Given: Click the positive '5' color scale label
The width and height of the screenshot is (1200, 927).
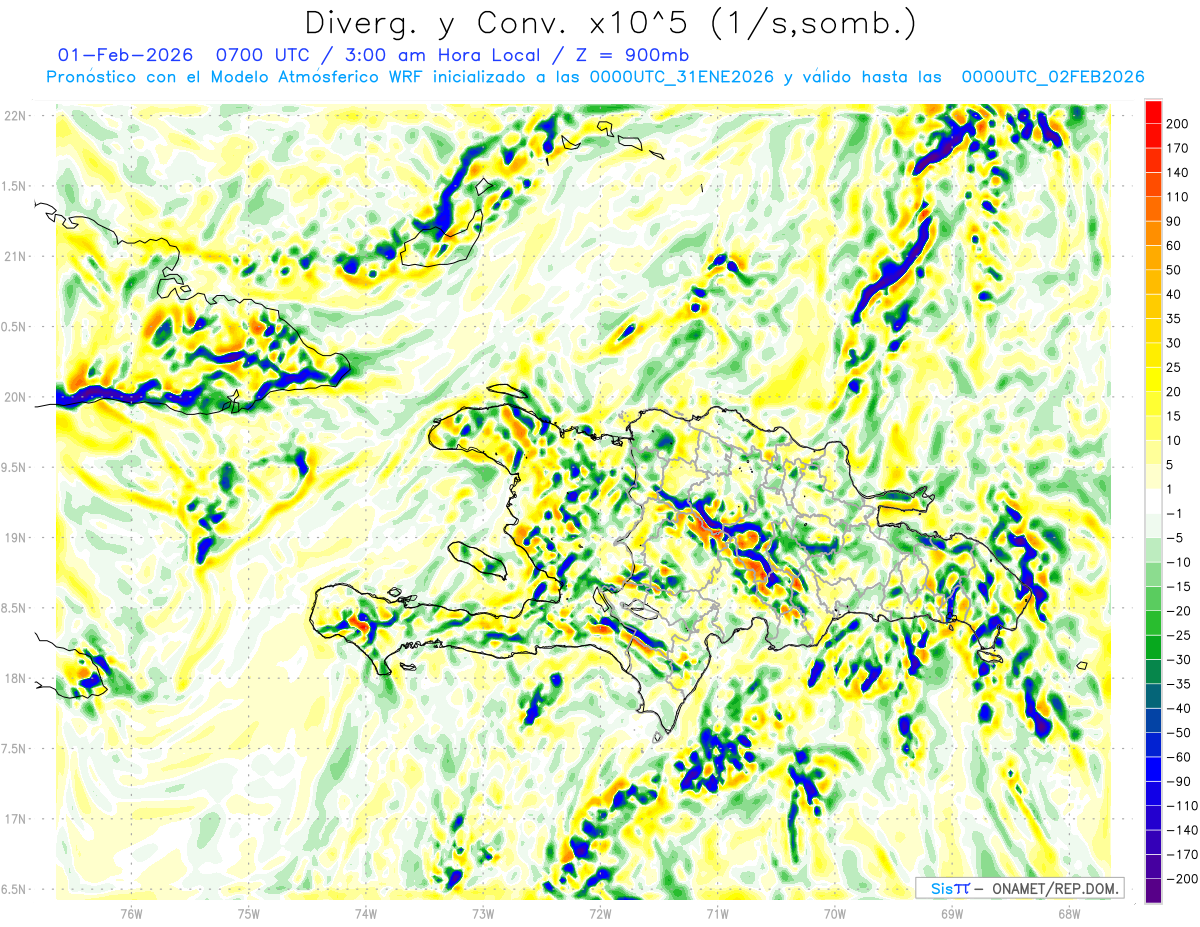Looking at the screenshot, I should (x=1172, y=465).
